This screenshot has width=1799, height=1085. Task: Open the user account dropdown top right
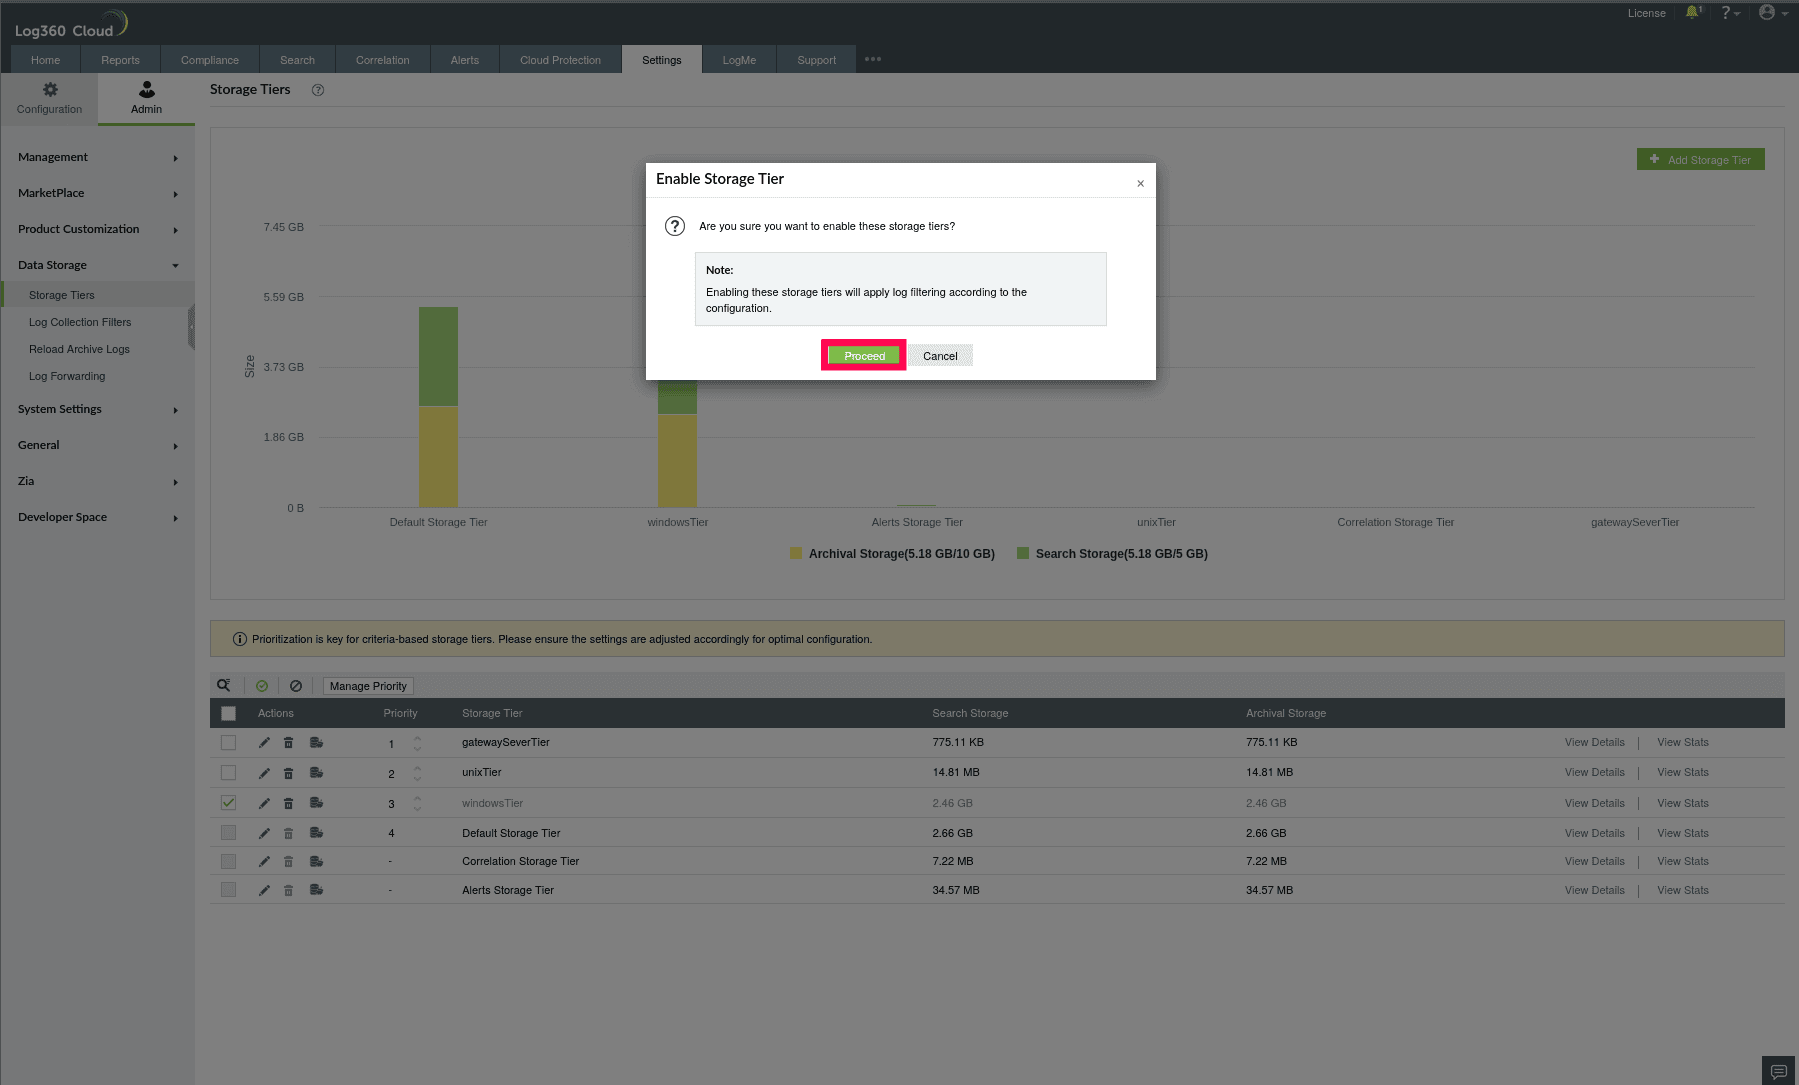pyautogui.click(x=1766, y=12)
